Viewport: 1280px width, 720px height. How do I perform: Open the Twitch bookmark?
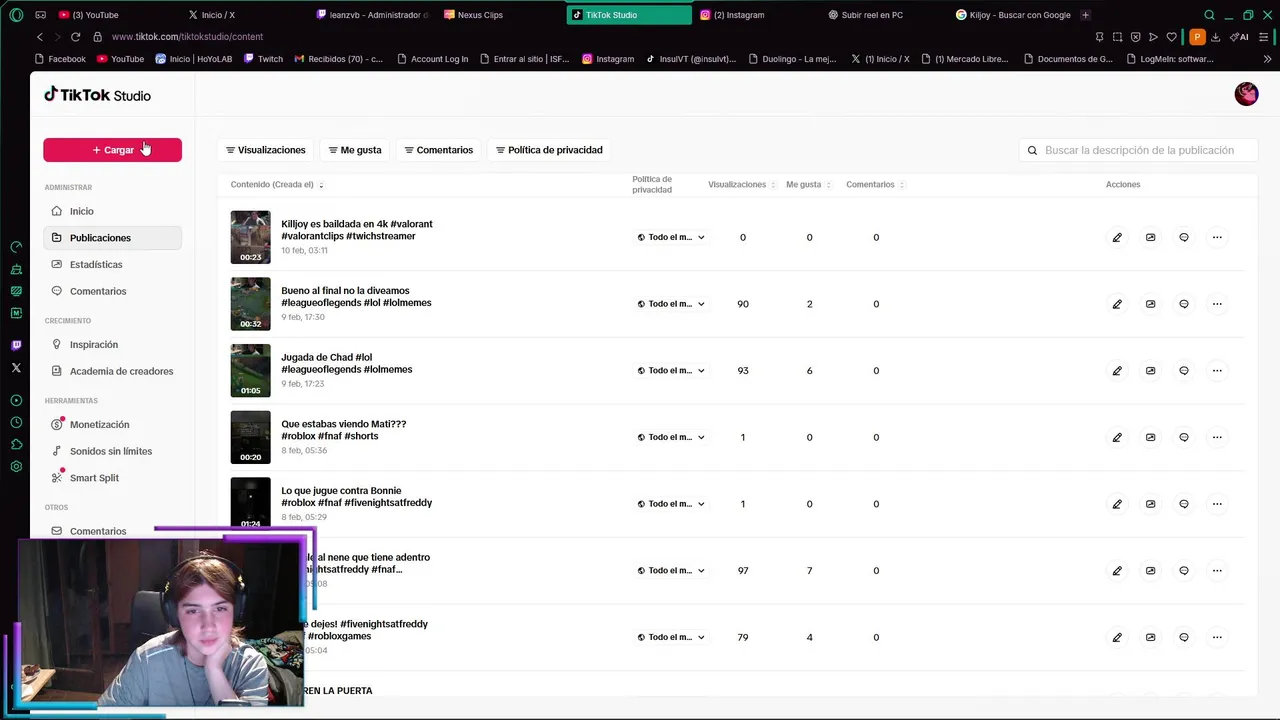tap(263, 59)
